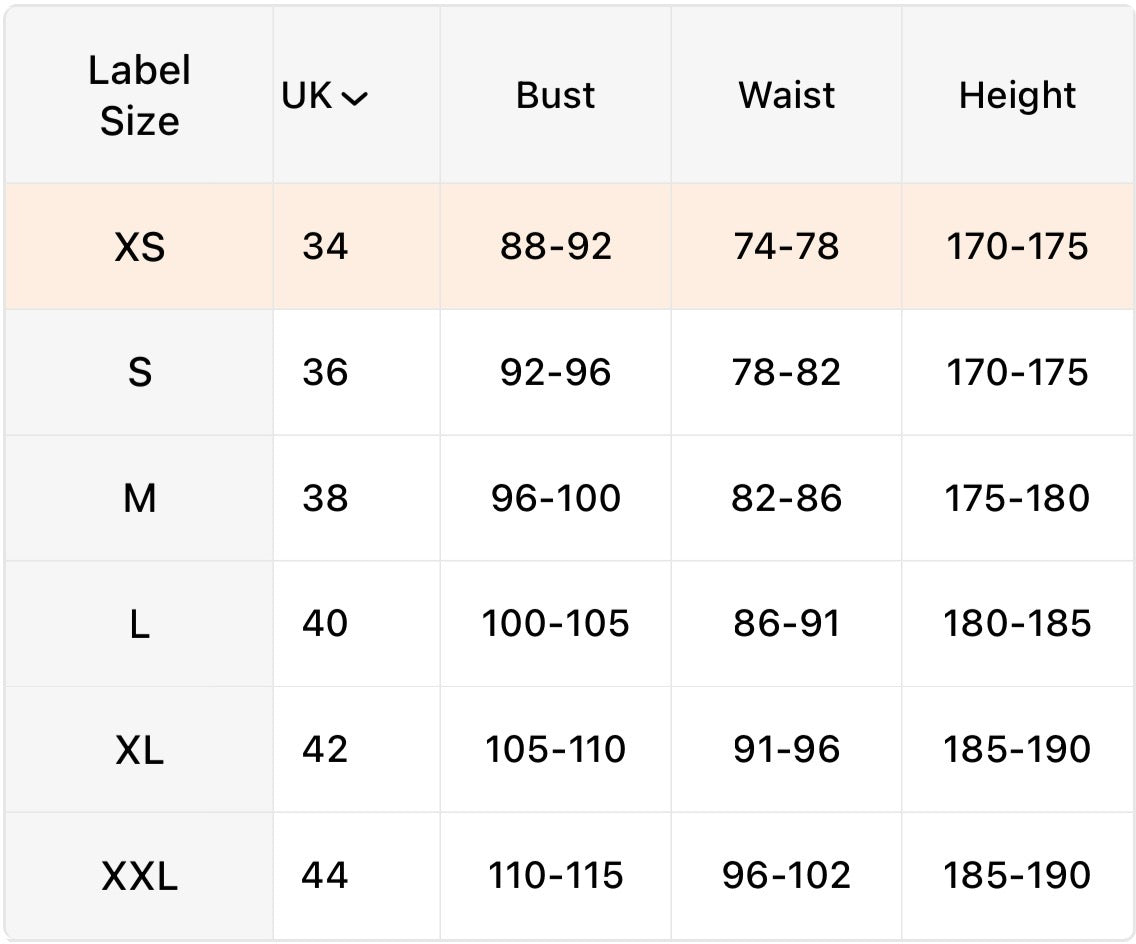Click the 96-100 bust measurement

click(x=555, y=498)
